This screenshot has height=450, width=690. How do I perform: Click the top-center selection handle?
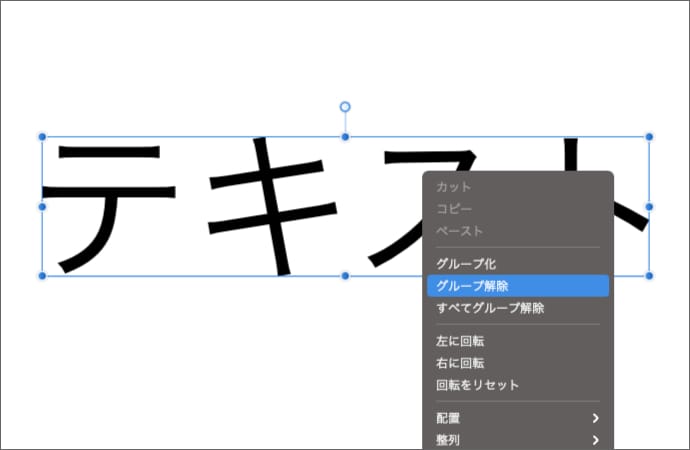pos(345,136)
